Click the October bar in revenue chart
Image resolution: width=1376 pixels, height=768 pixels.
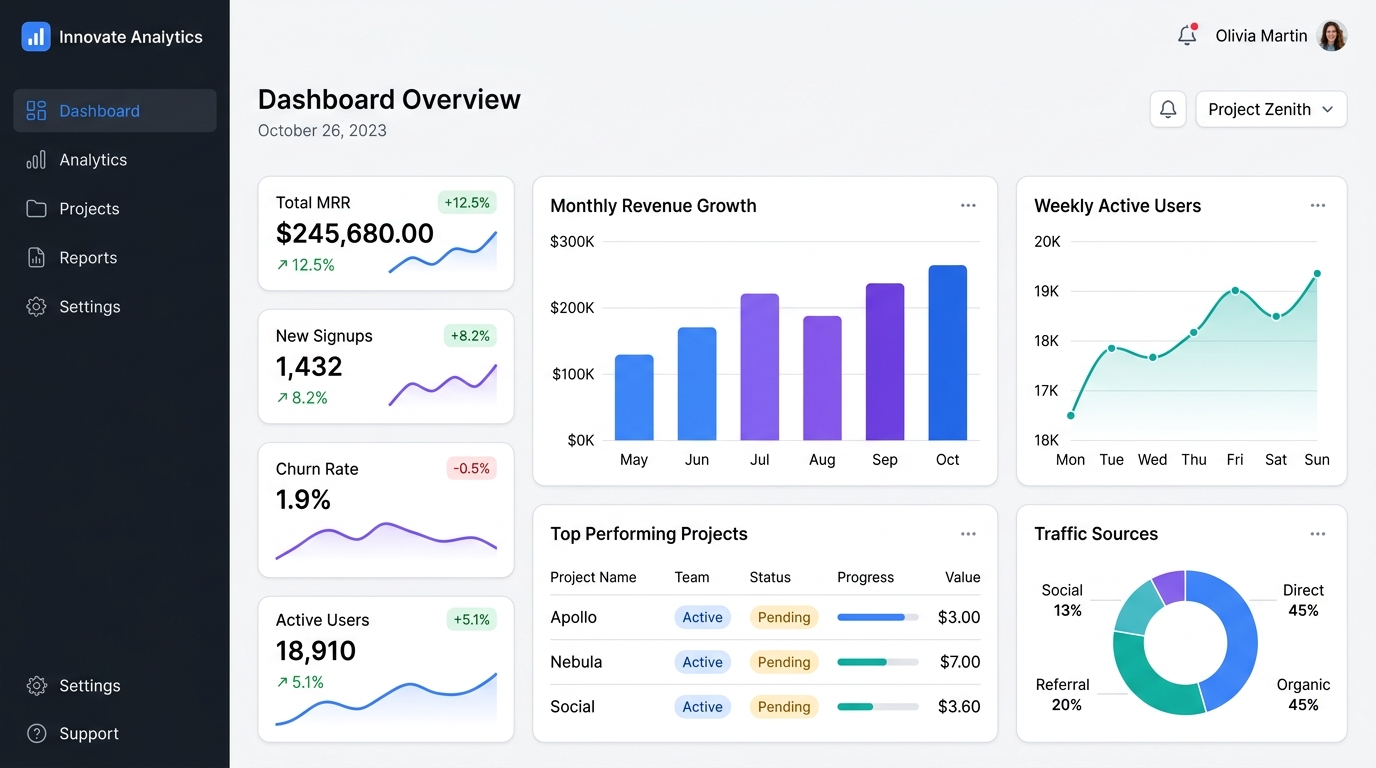pos(948,352)
